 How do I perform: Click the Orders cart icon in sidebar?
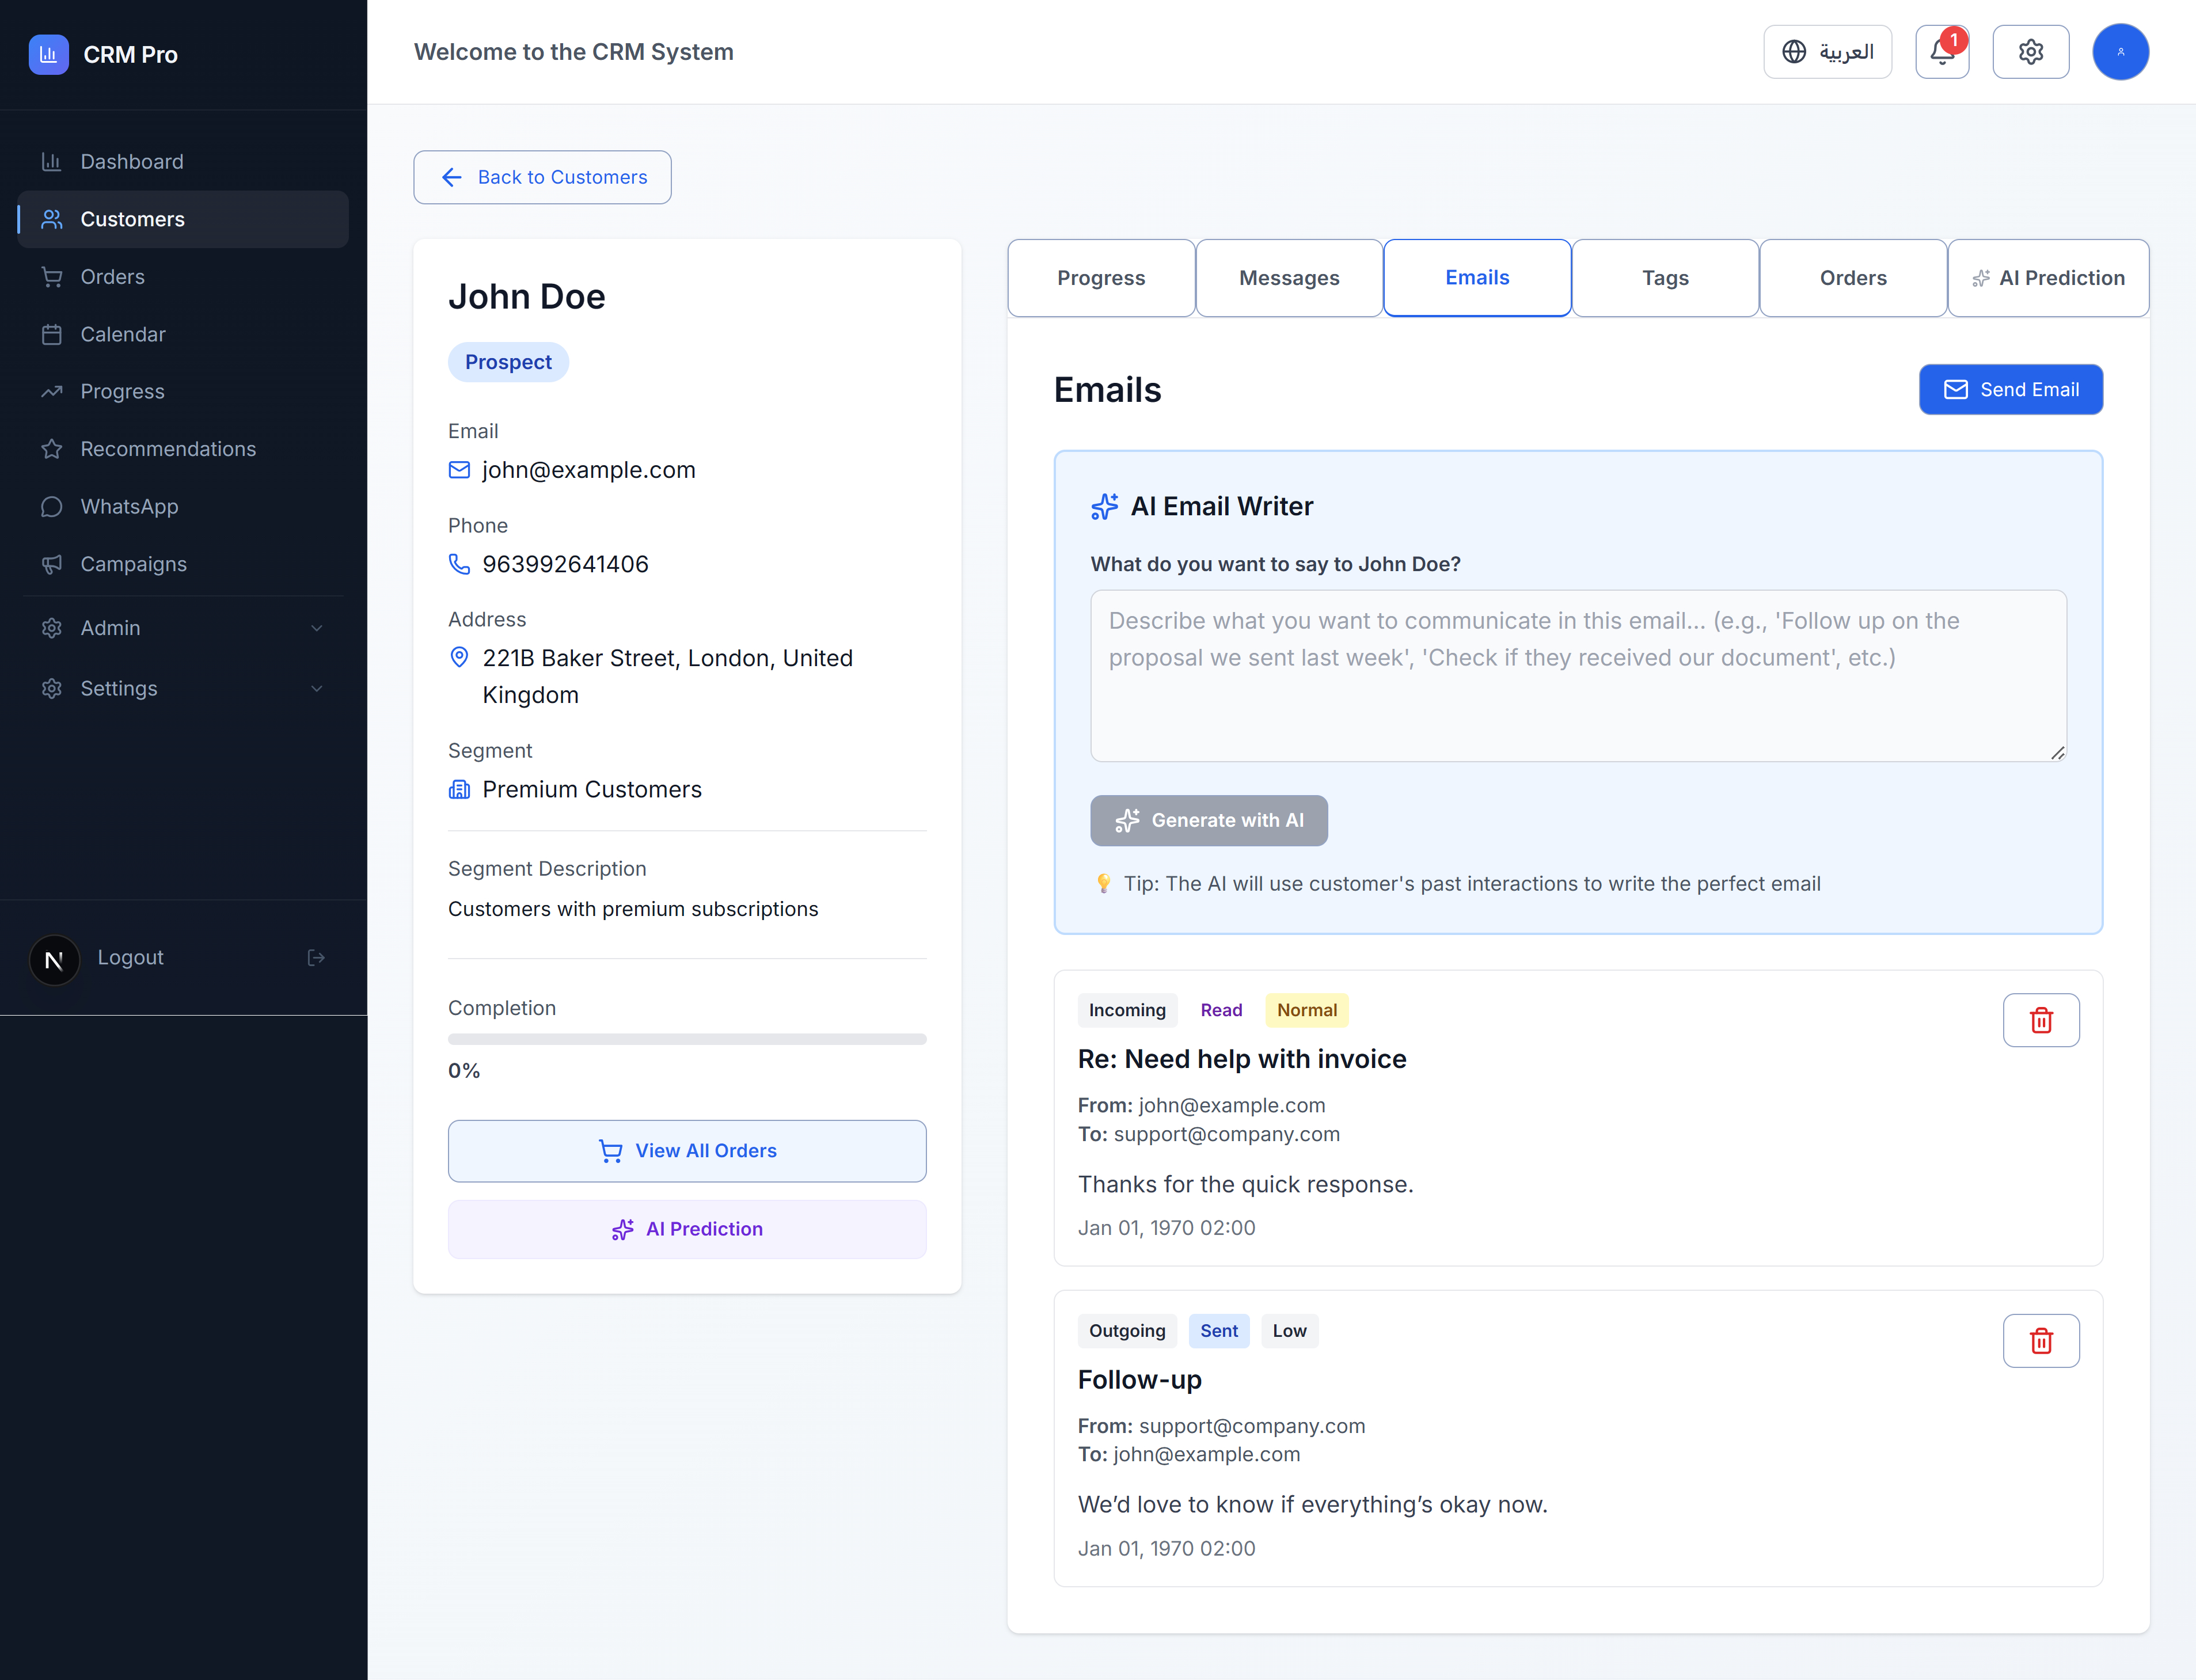pyautogui.click(x=52, y=277)
